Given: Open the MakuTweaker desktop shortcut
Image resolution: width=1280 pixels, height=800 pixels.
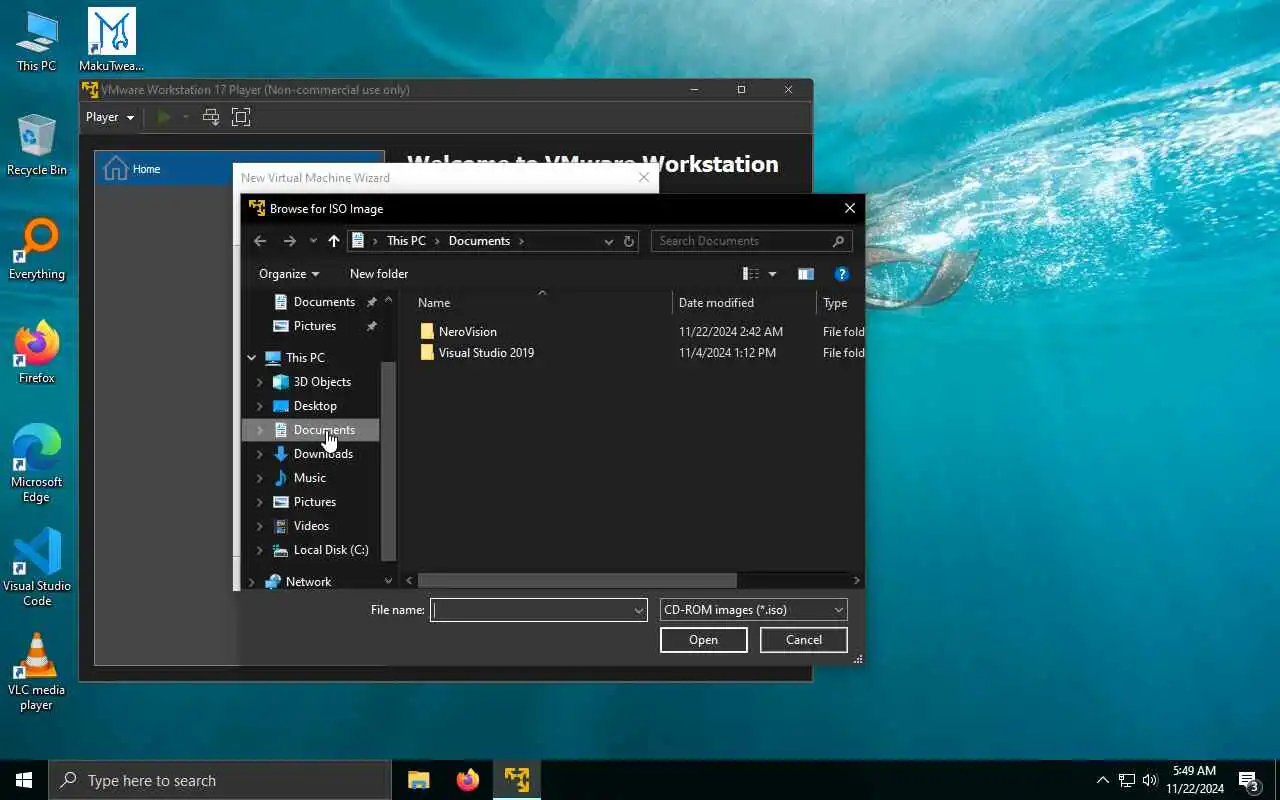Looking at the screenshot, I should coord(111,41).
